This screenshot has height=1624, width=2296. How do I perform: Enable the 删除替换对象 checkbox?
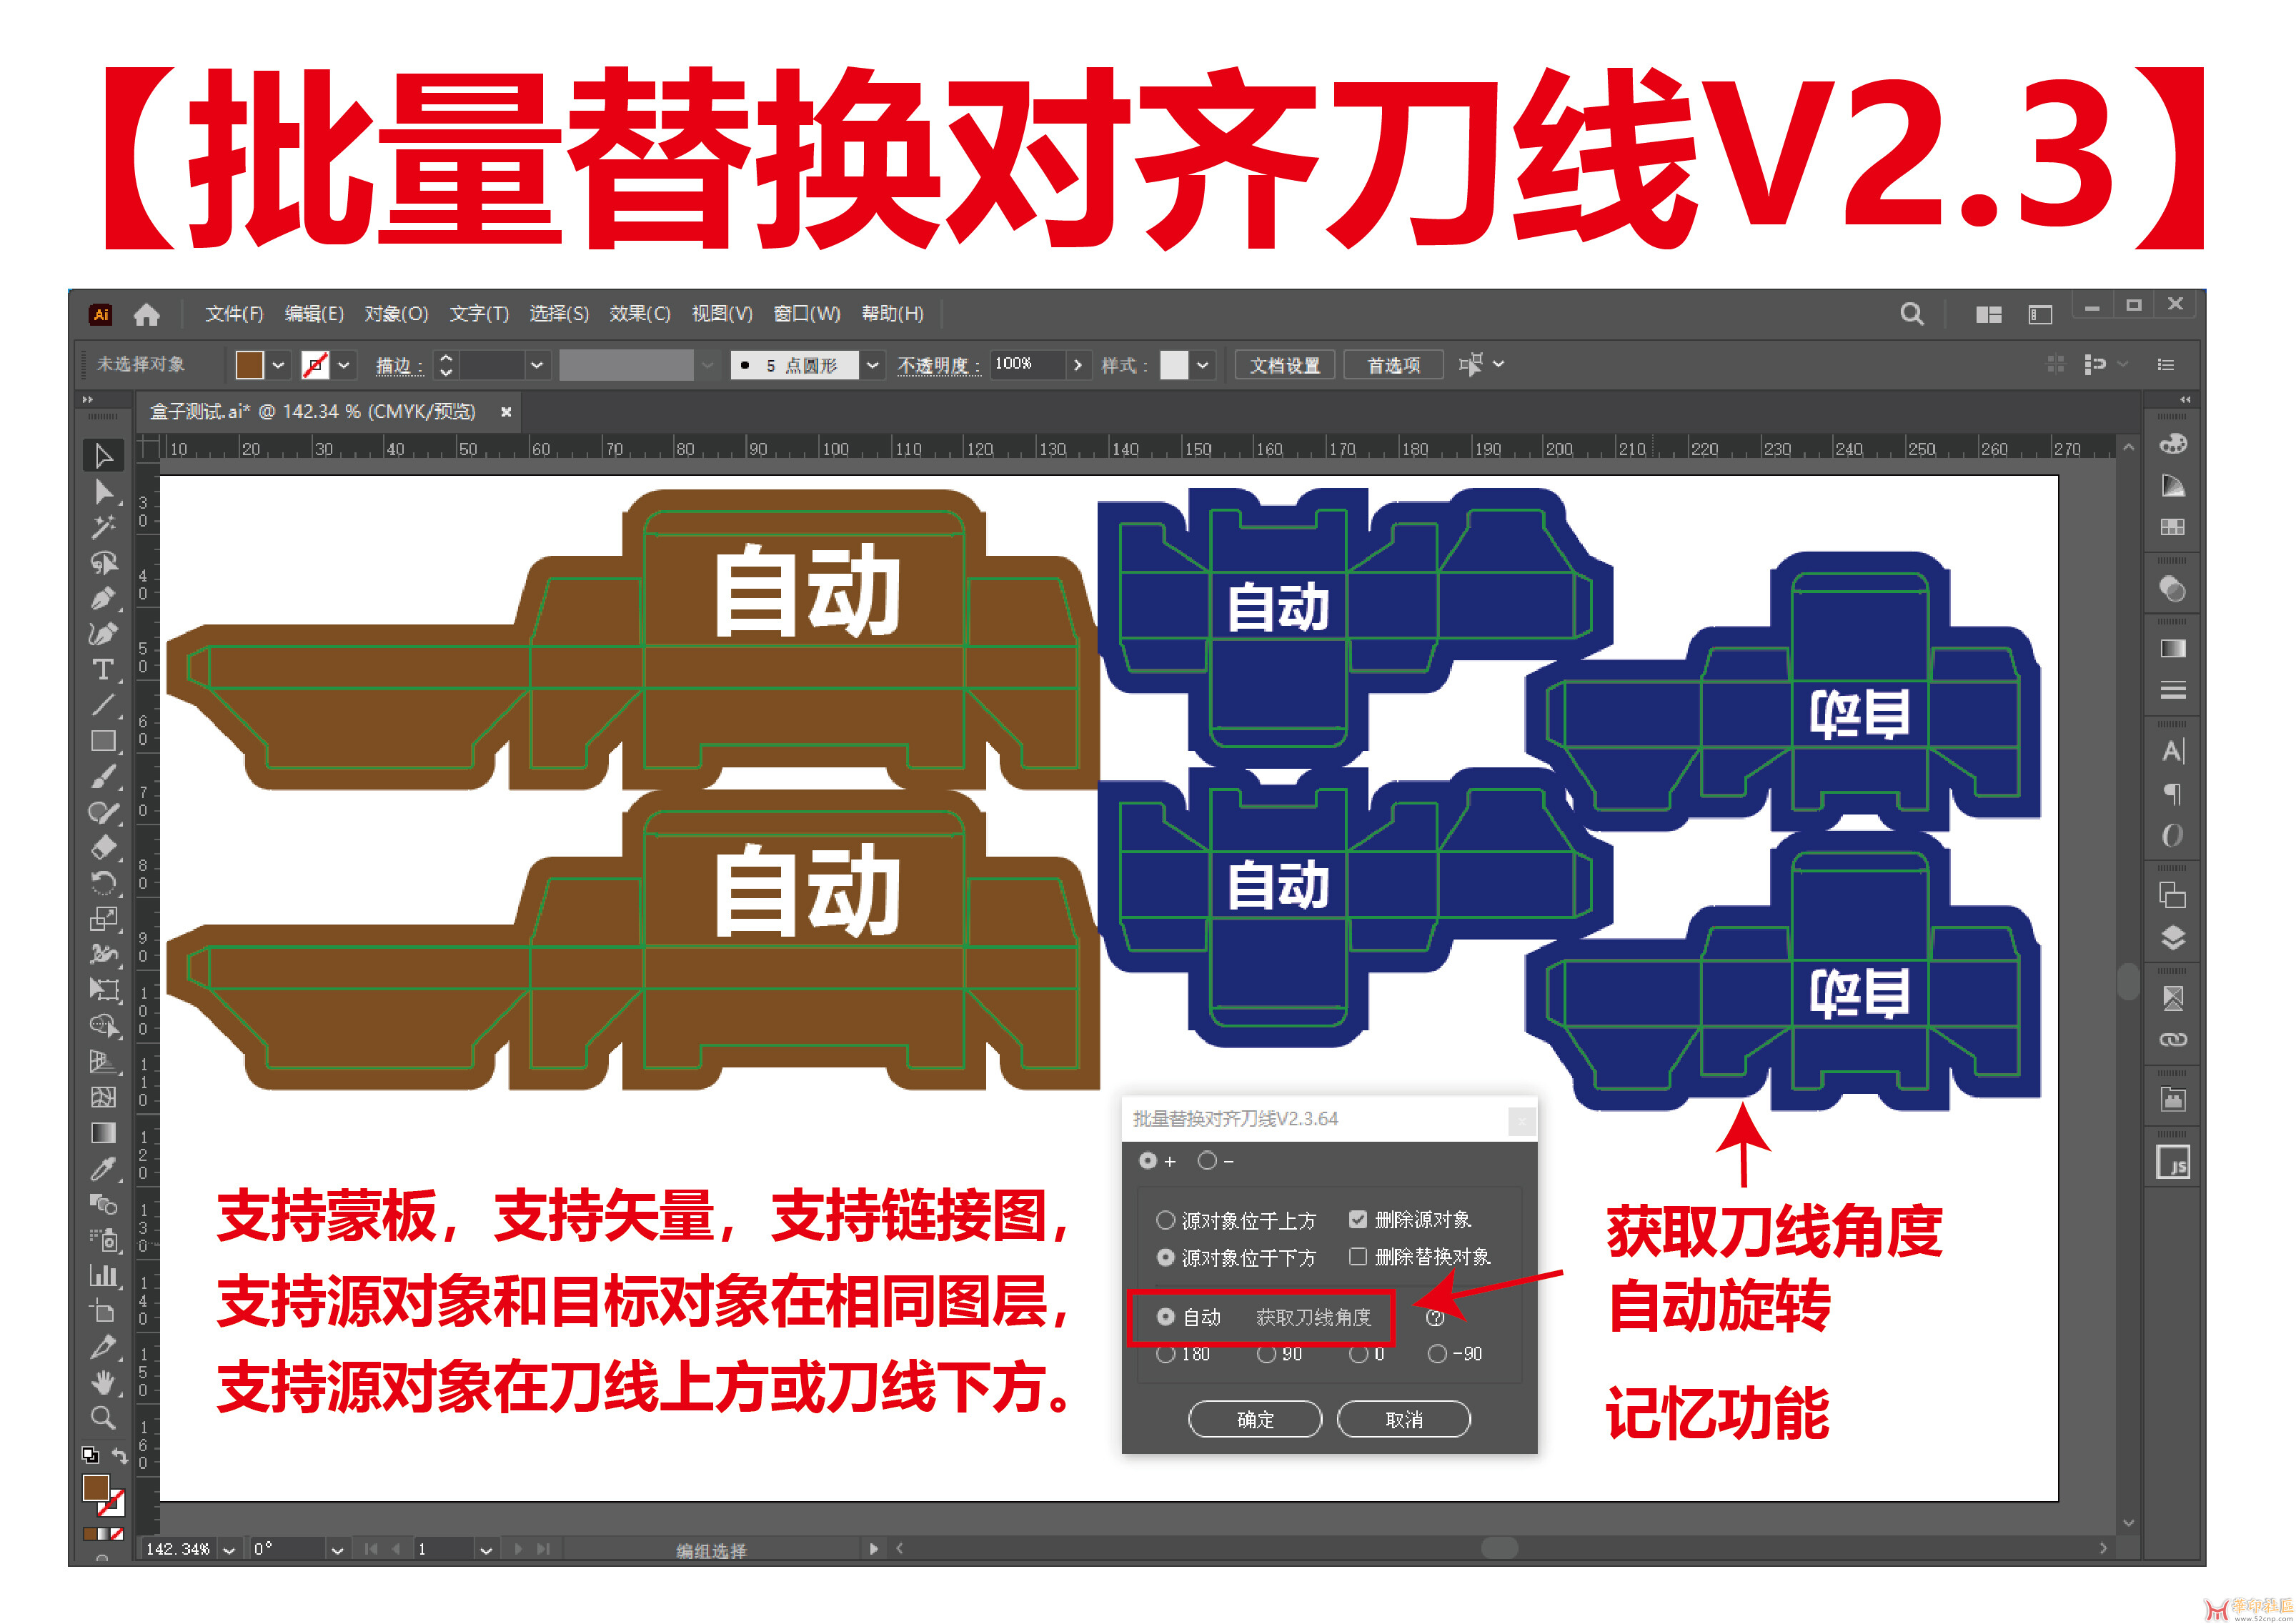[x=1357, y=1257]
